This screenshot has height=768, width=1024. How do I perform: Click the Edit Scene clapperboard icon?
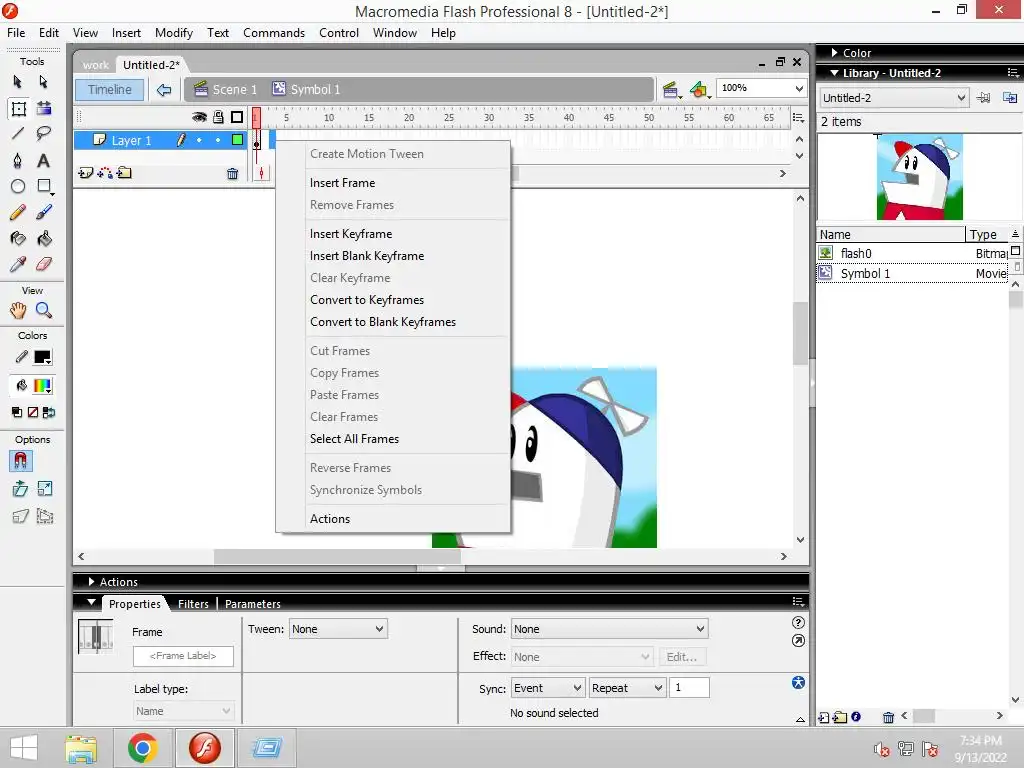670,89
